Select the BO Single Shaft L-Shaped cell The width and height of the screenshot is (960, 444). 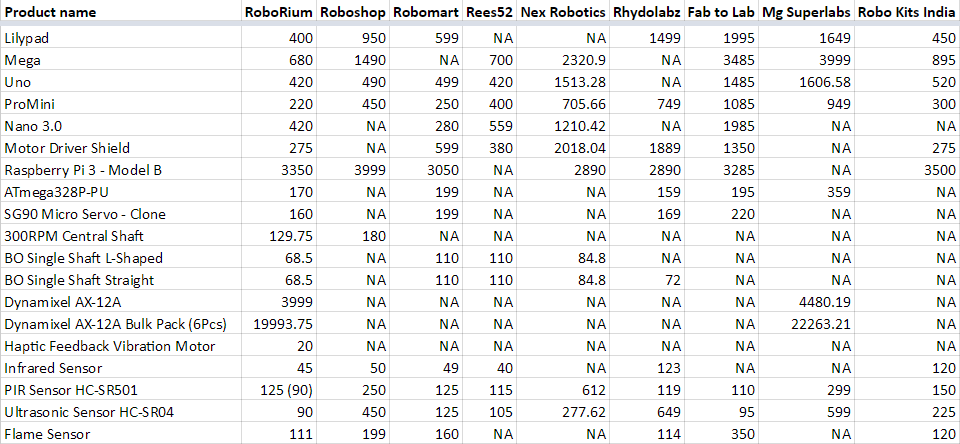tap(120, 258)
